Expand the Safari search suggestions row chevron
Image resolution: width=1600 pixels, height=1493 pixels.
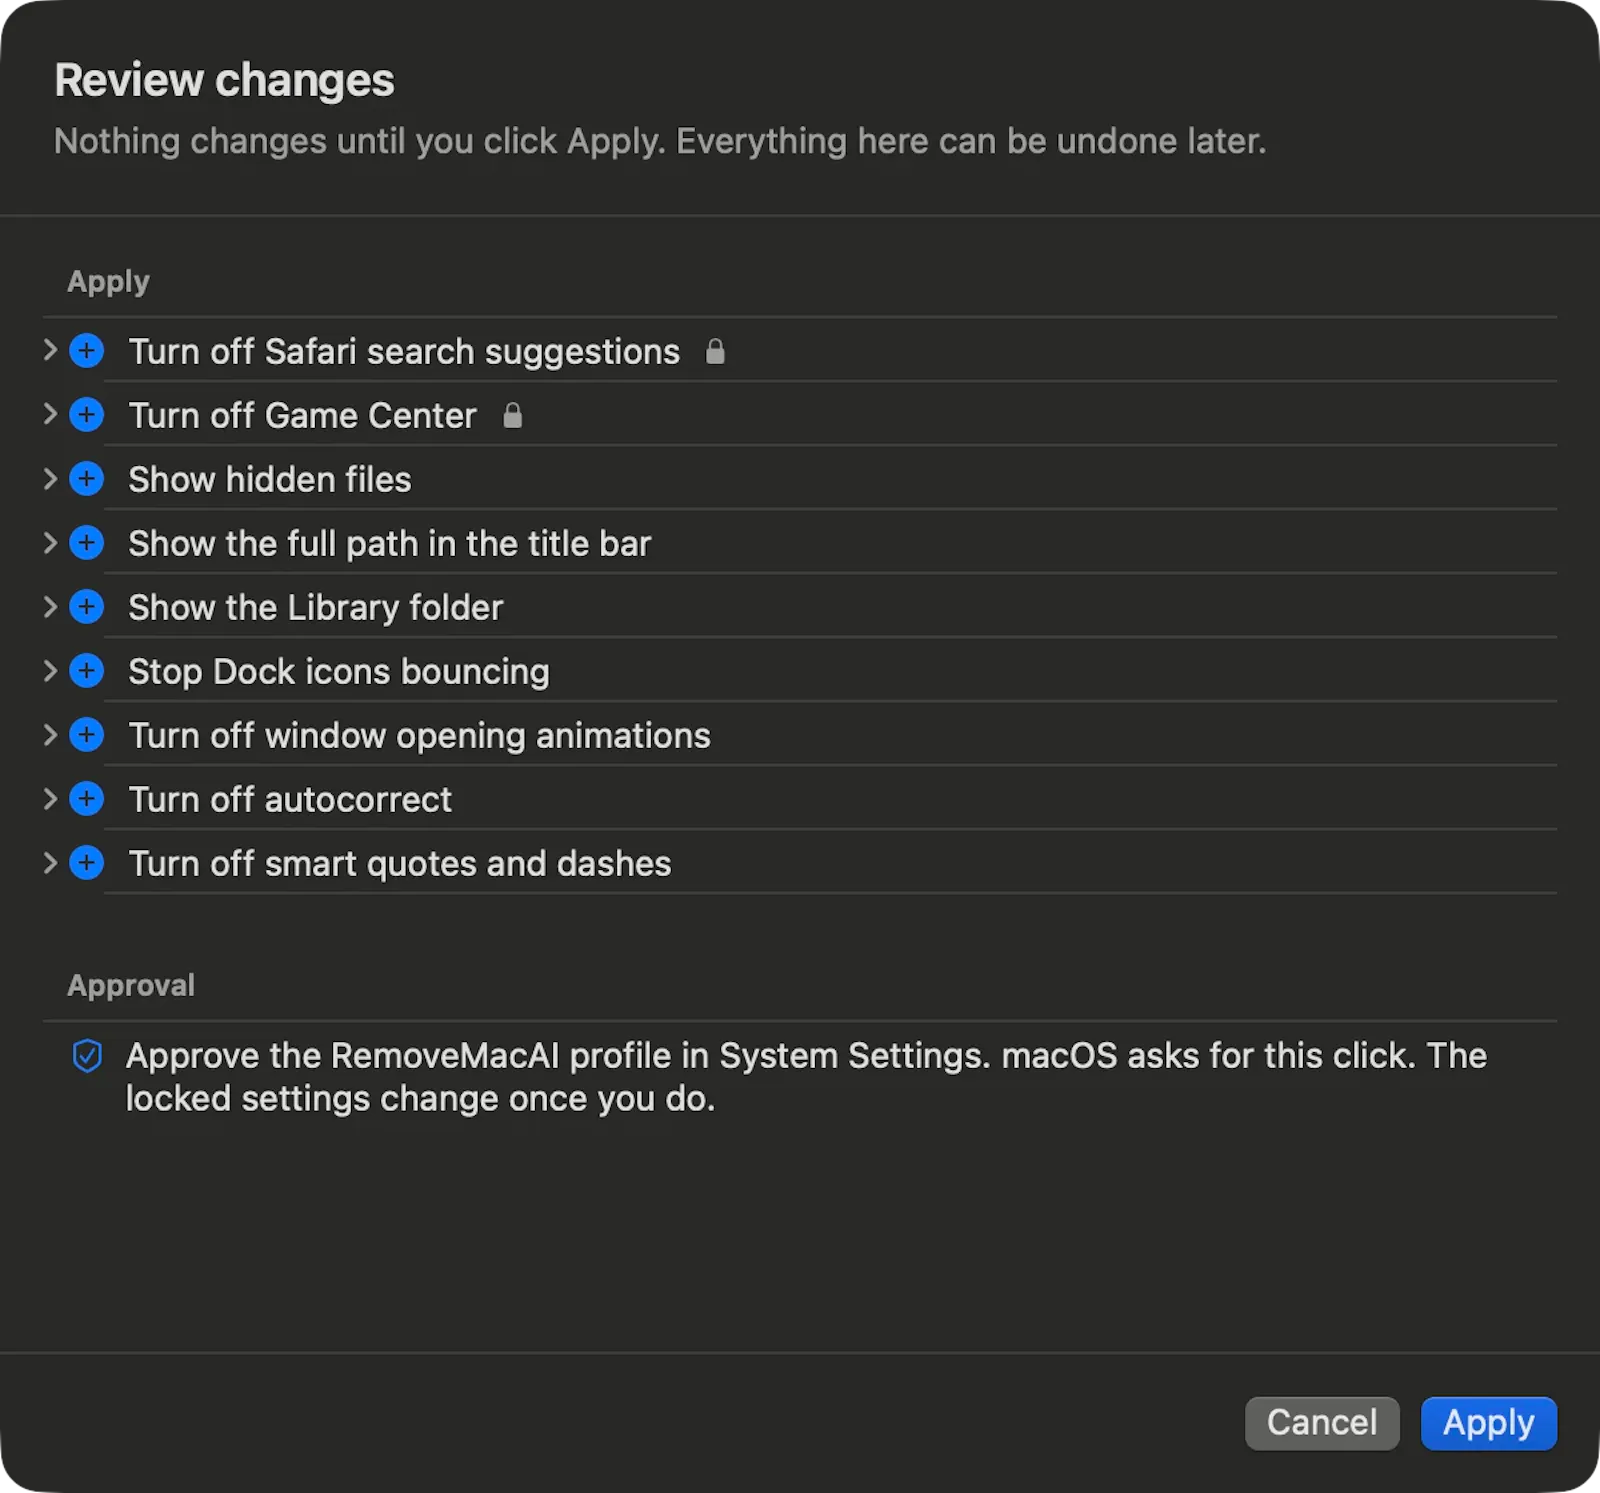[x=50, y=350]
